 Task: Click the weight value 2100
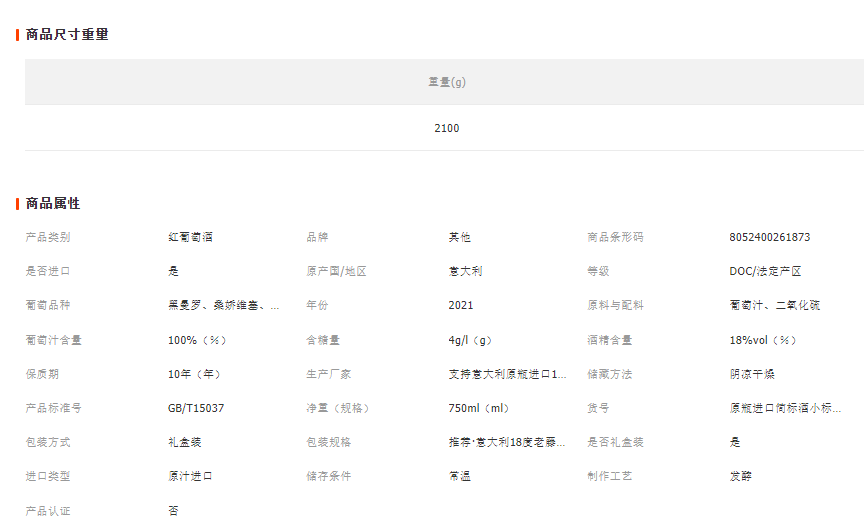tap(447, 128)
